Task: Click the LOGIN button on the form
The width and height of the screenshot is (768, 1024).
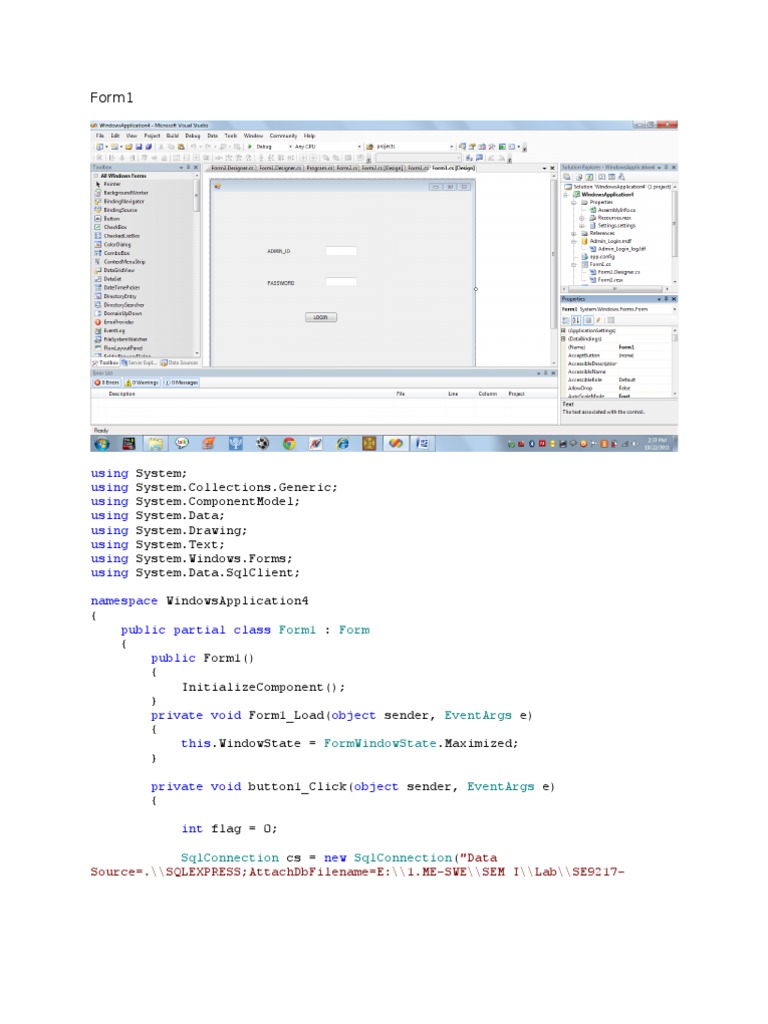Action: click(x=321, y=316)
